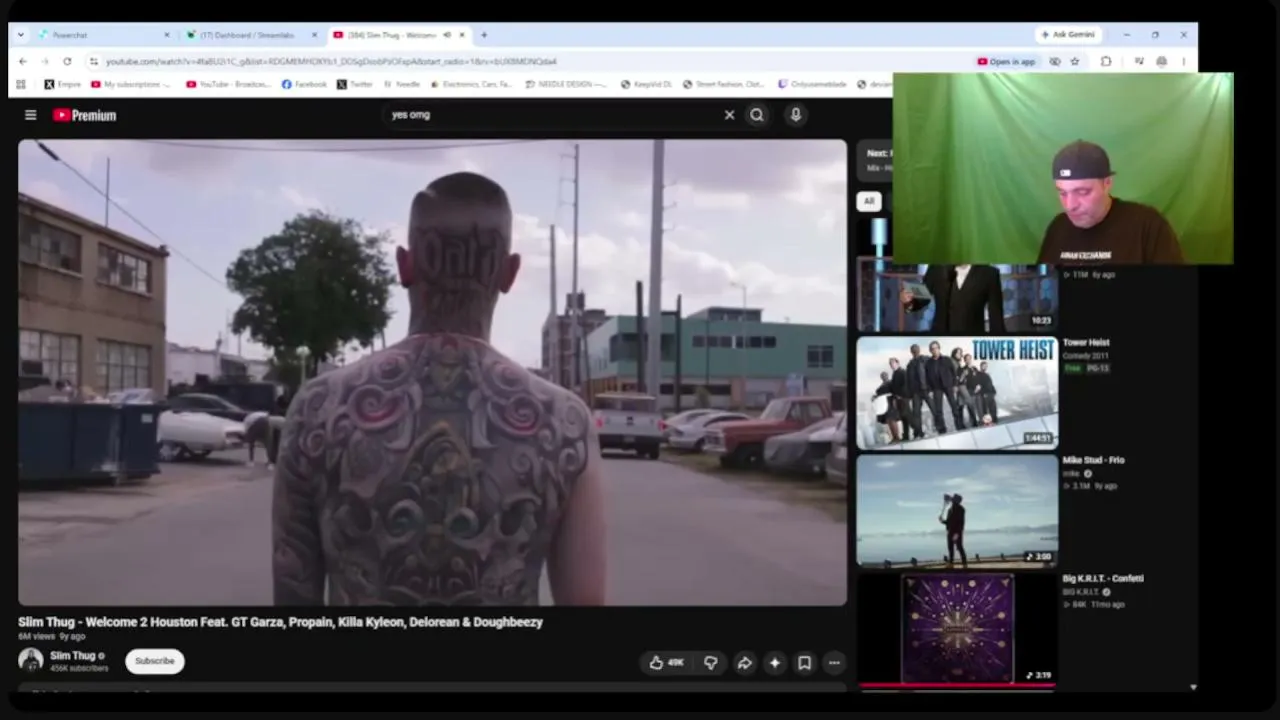Click the Ask Gemini button
Viewport: 1280px width, 720px height.
coord(1068,35)
